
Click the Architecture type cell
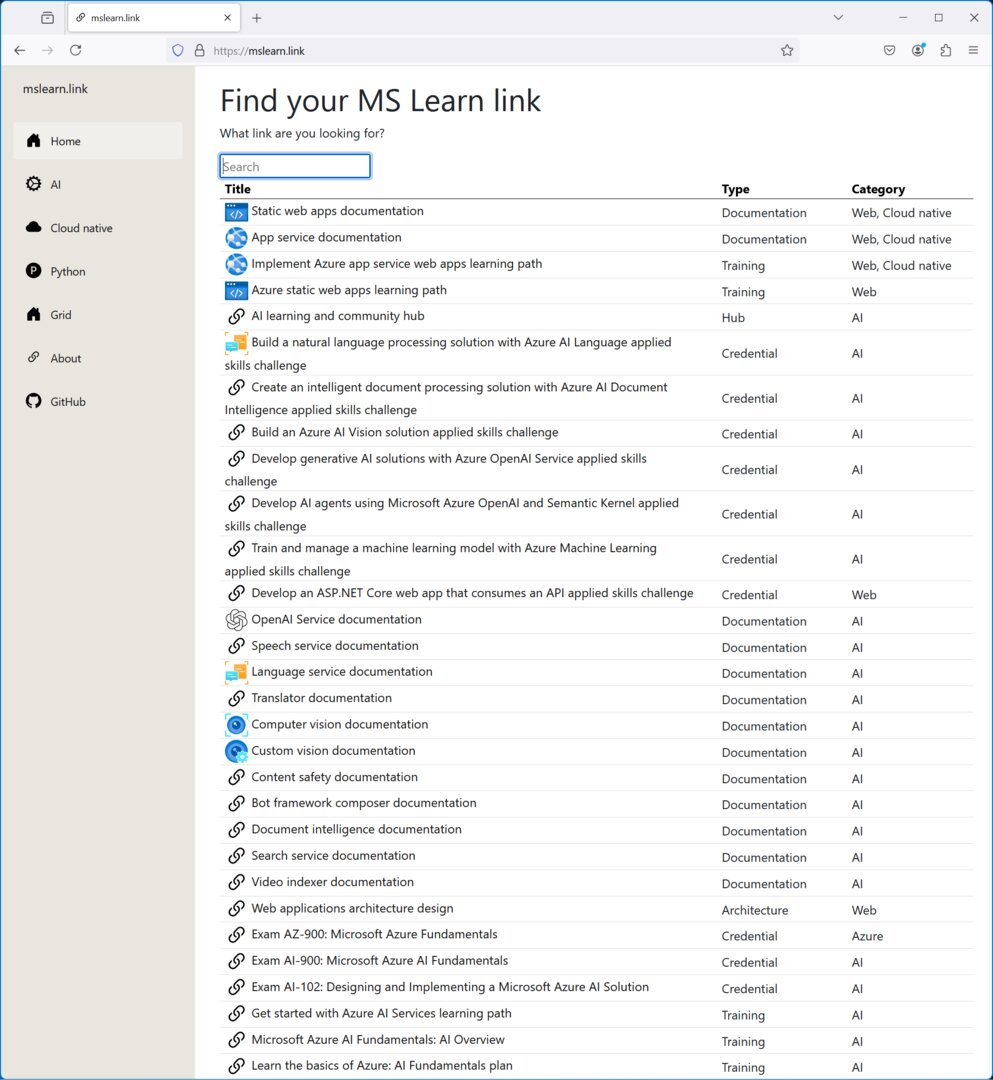click(755, 910)
